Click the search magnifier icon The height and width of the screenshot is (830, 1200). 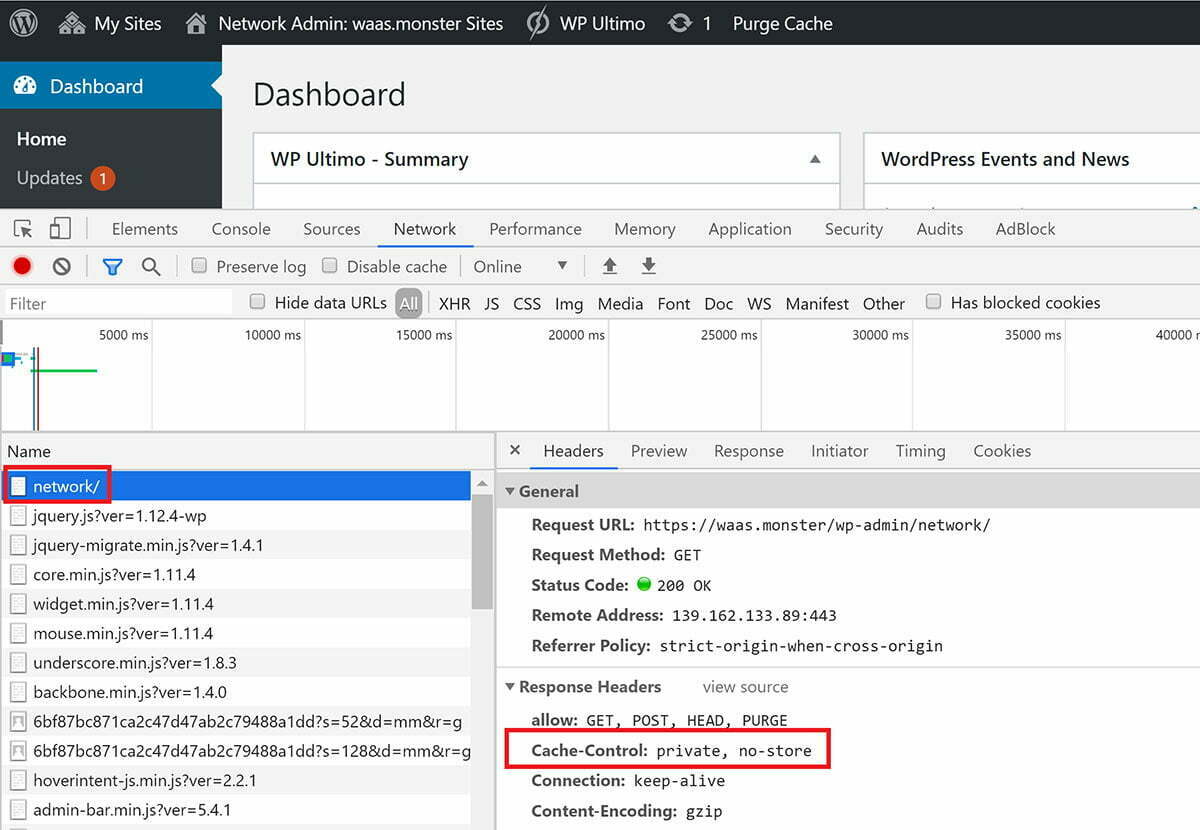(x=151, y=266)
